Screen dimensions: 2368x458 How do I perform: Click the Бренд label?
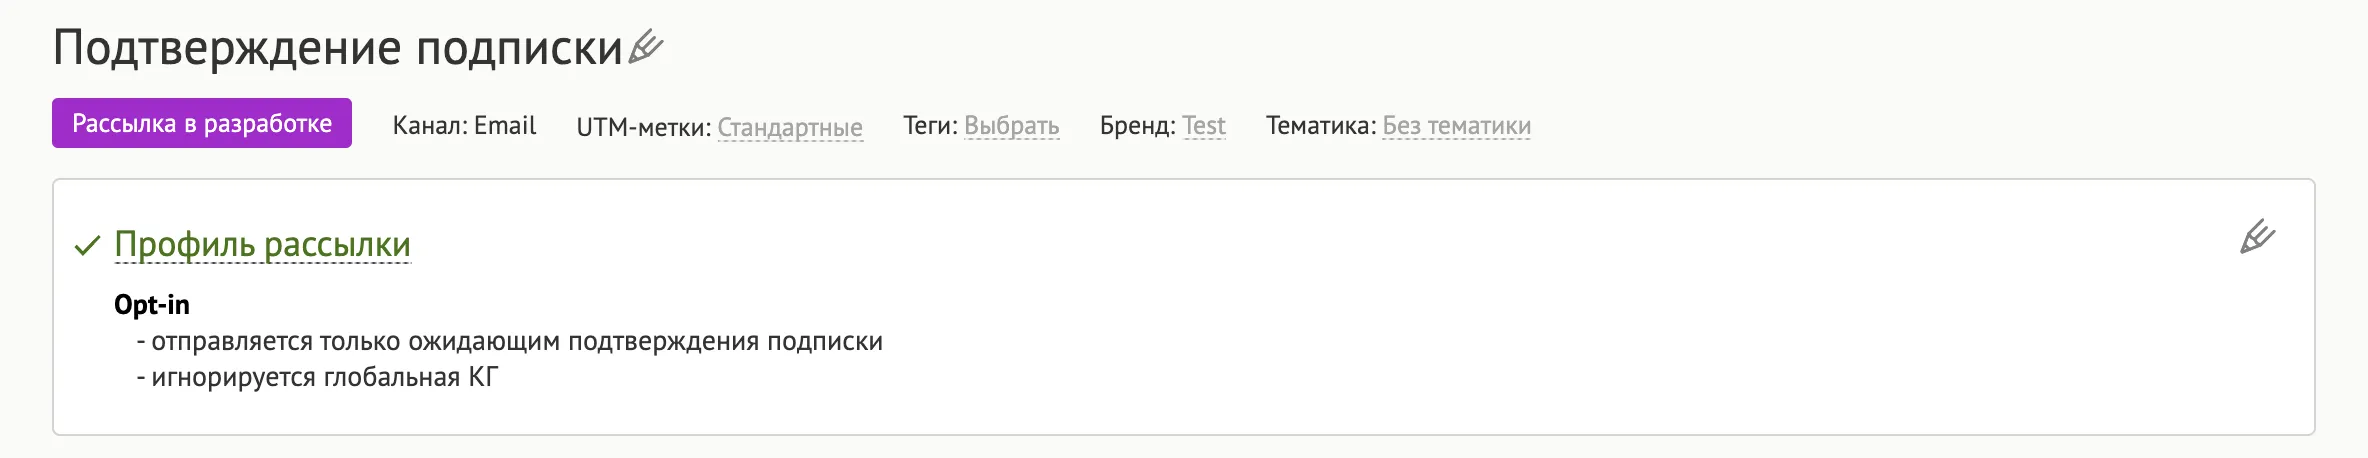[1138, 126]
